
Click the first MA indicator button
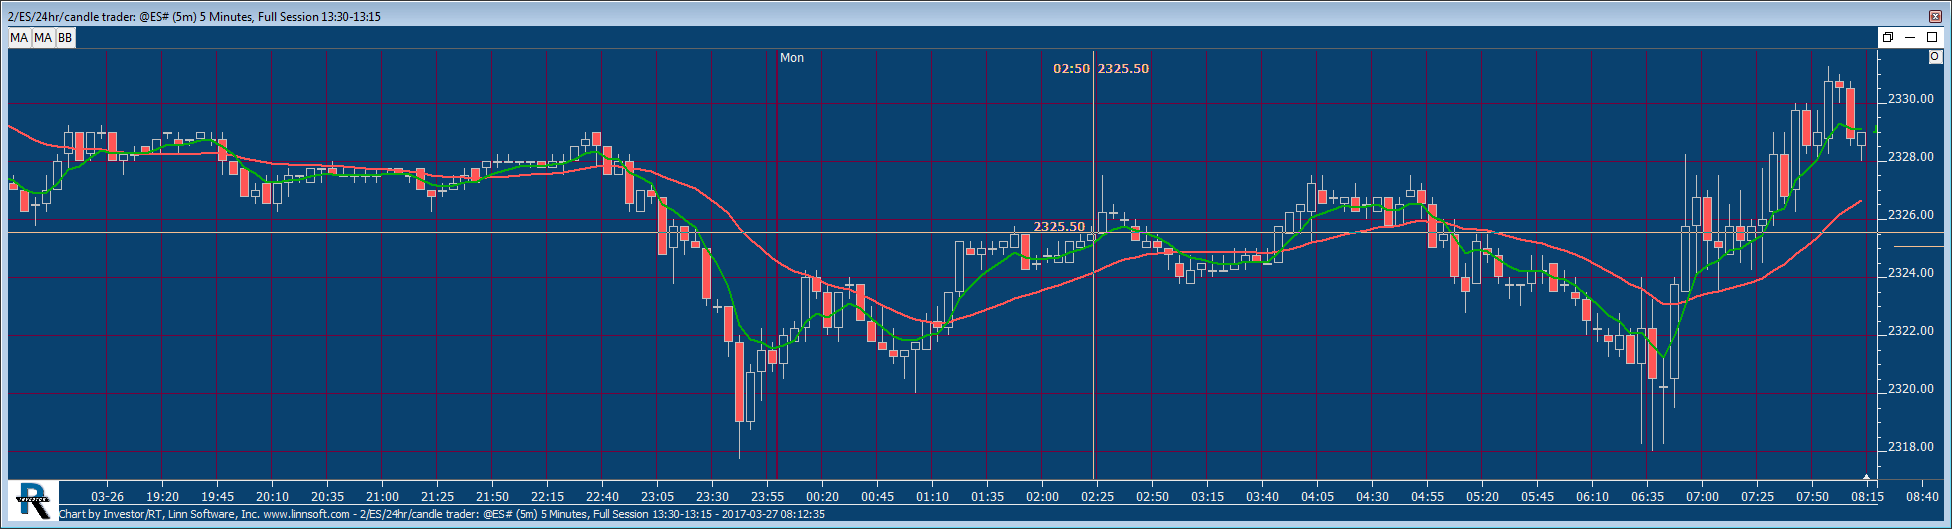(19, 38)
